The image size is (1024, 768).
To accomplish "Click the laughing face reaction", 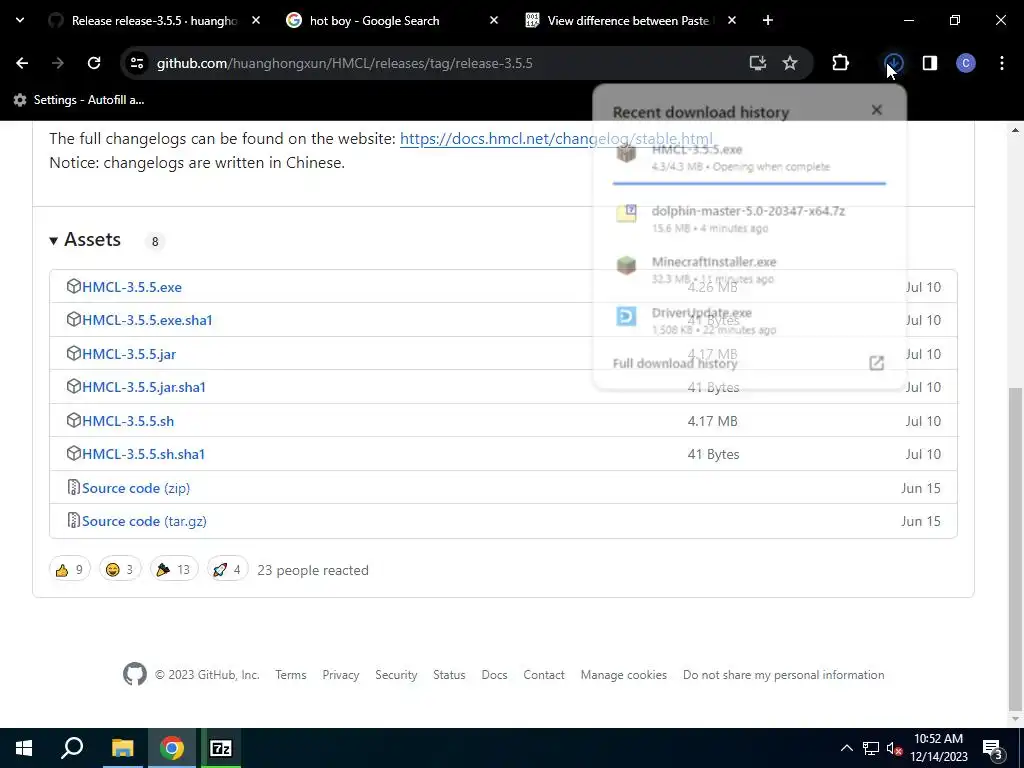I will 120,570.
